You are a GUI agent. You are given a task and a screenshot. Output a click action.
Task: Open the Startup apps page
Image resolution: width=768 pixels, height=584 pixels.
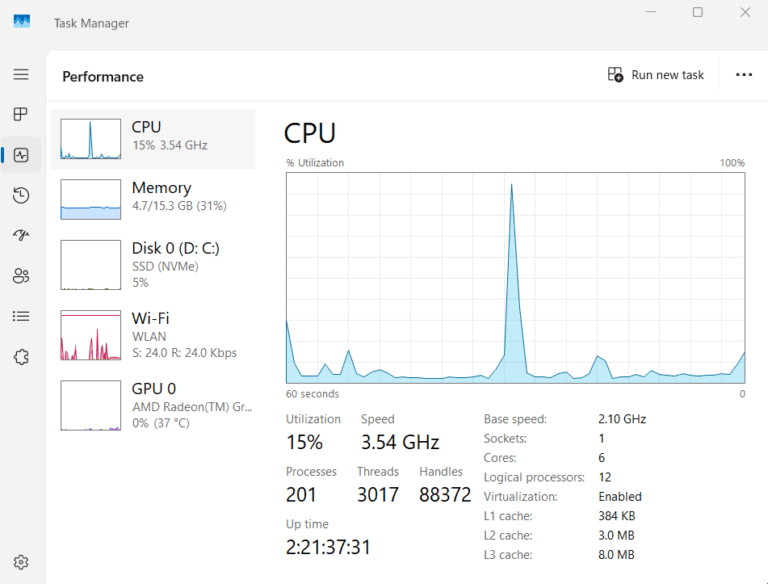[21, 235]
